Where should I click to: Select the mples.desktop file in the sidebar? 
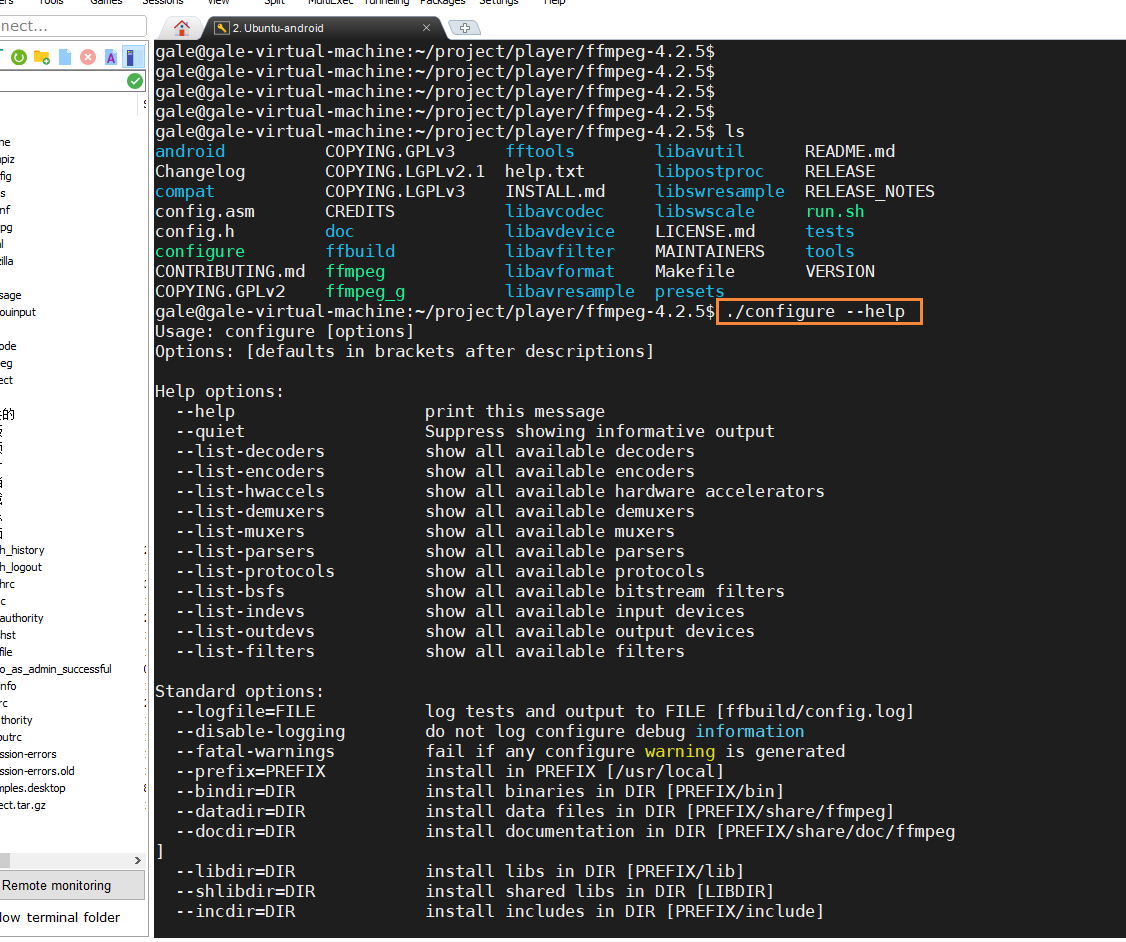[32, 788]
